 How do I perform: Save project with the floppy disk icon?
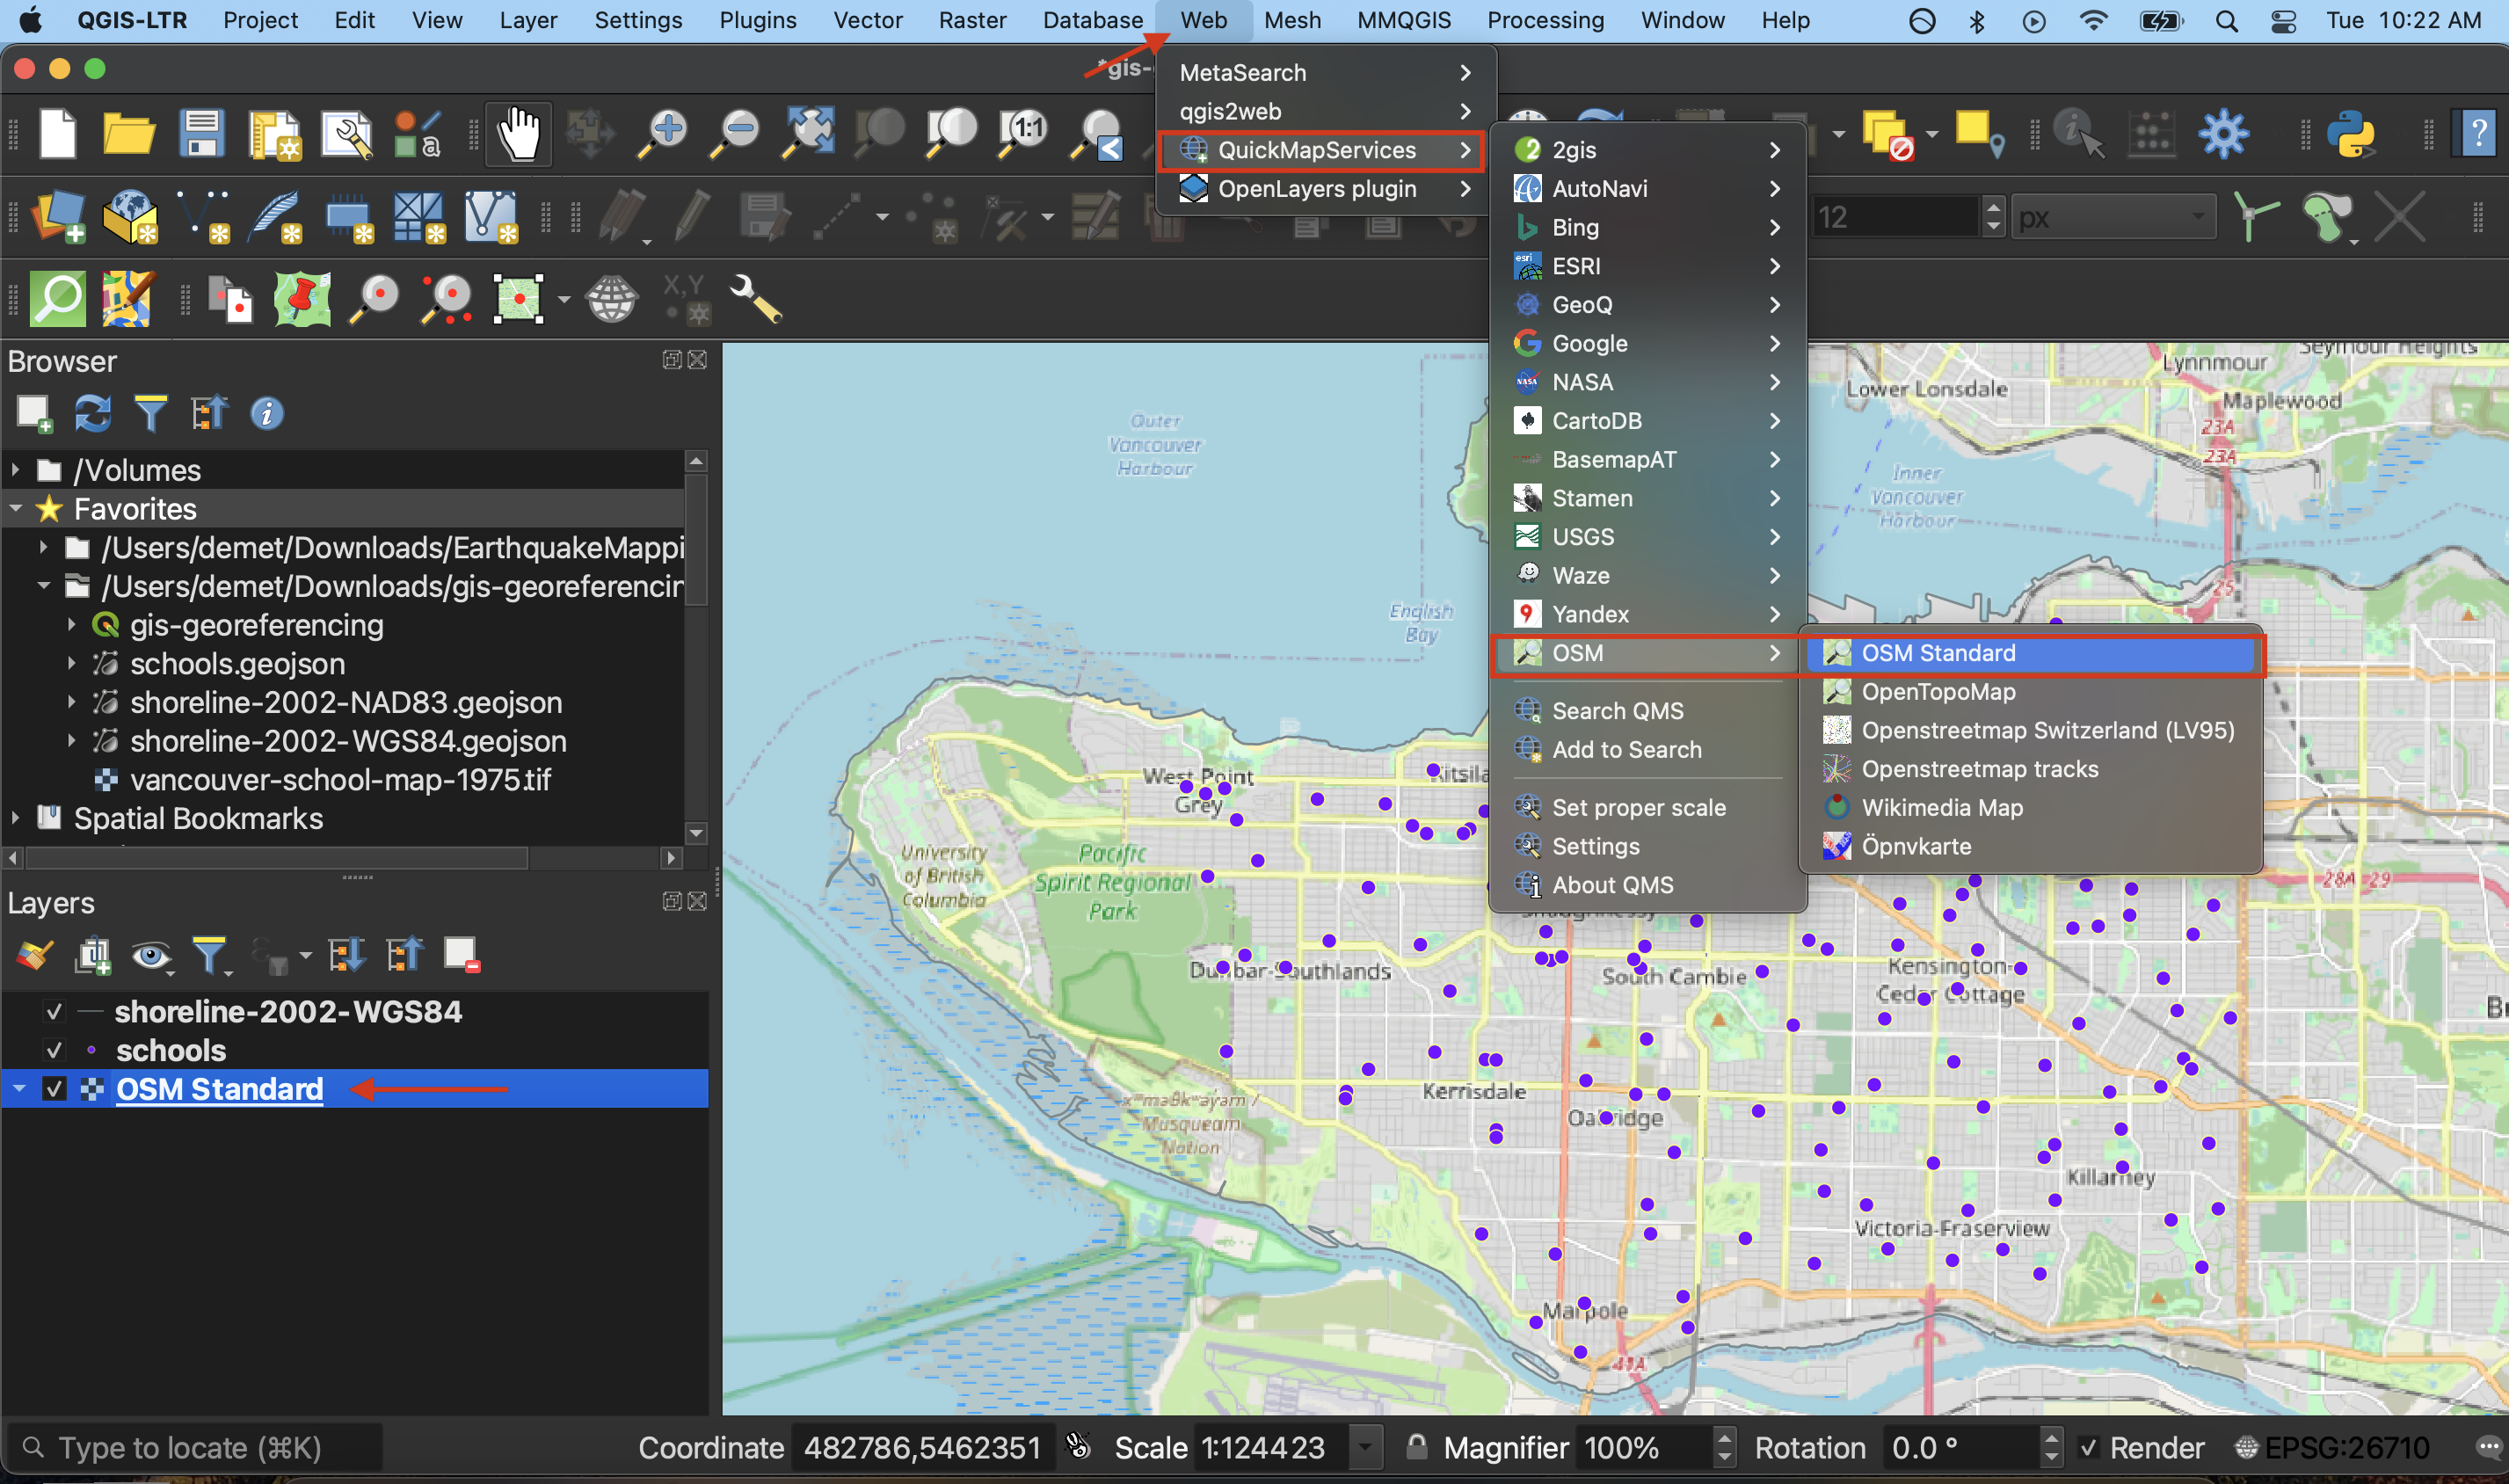(x=201, y=134)
